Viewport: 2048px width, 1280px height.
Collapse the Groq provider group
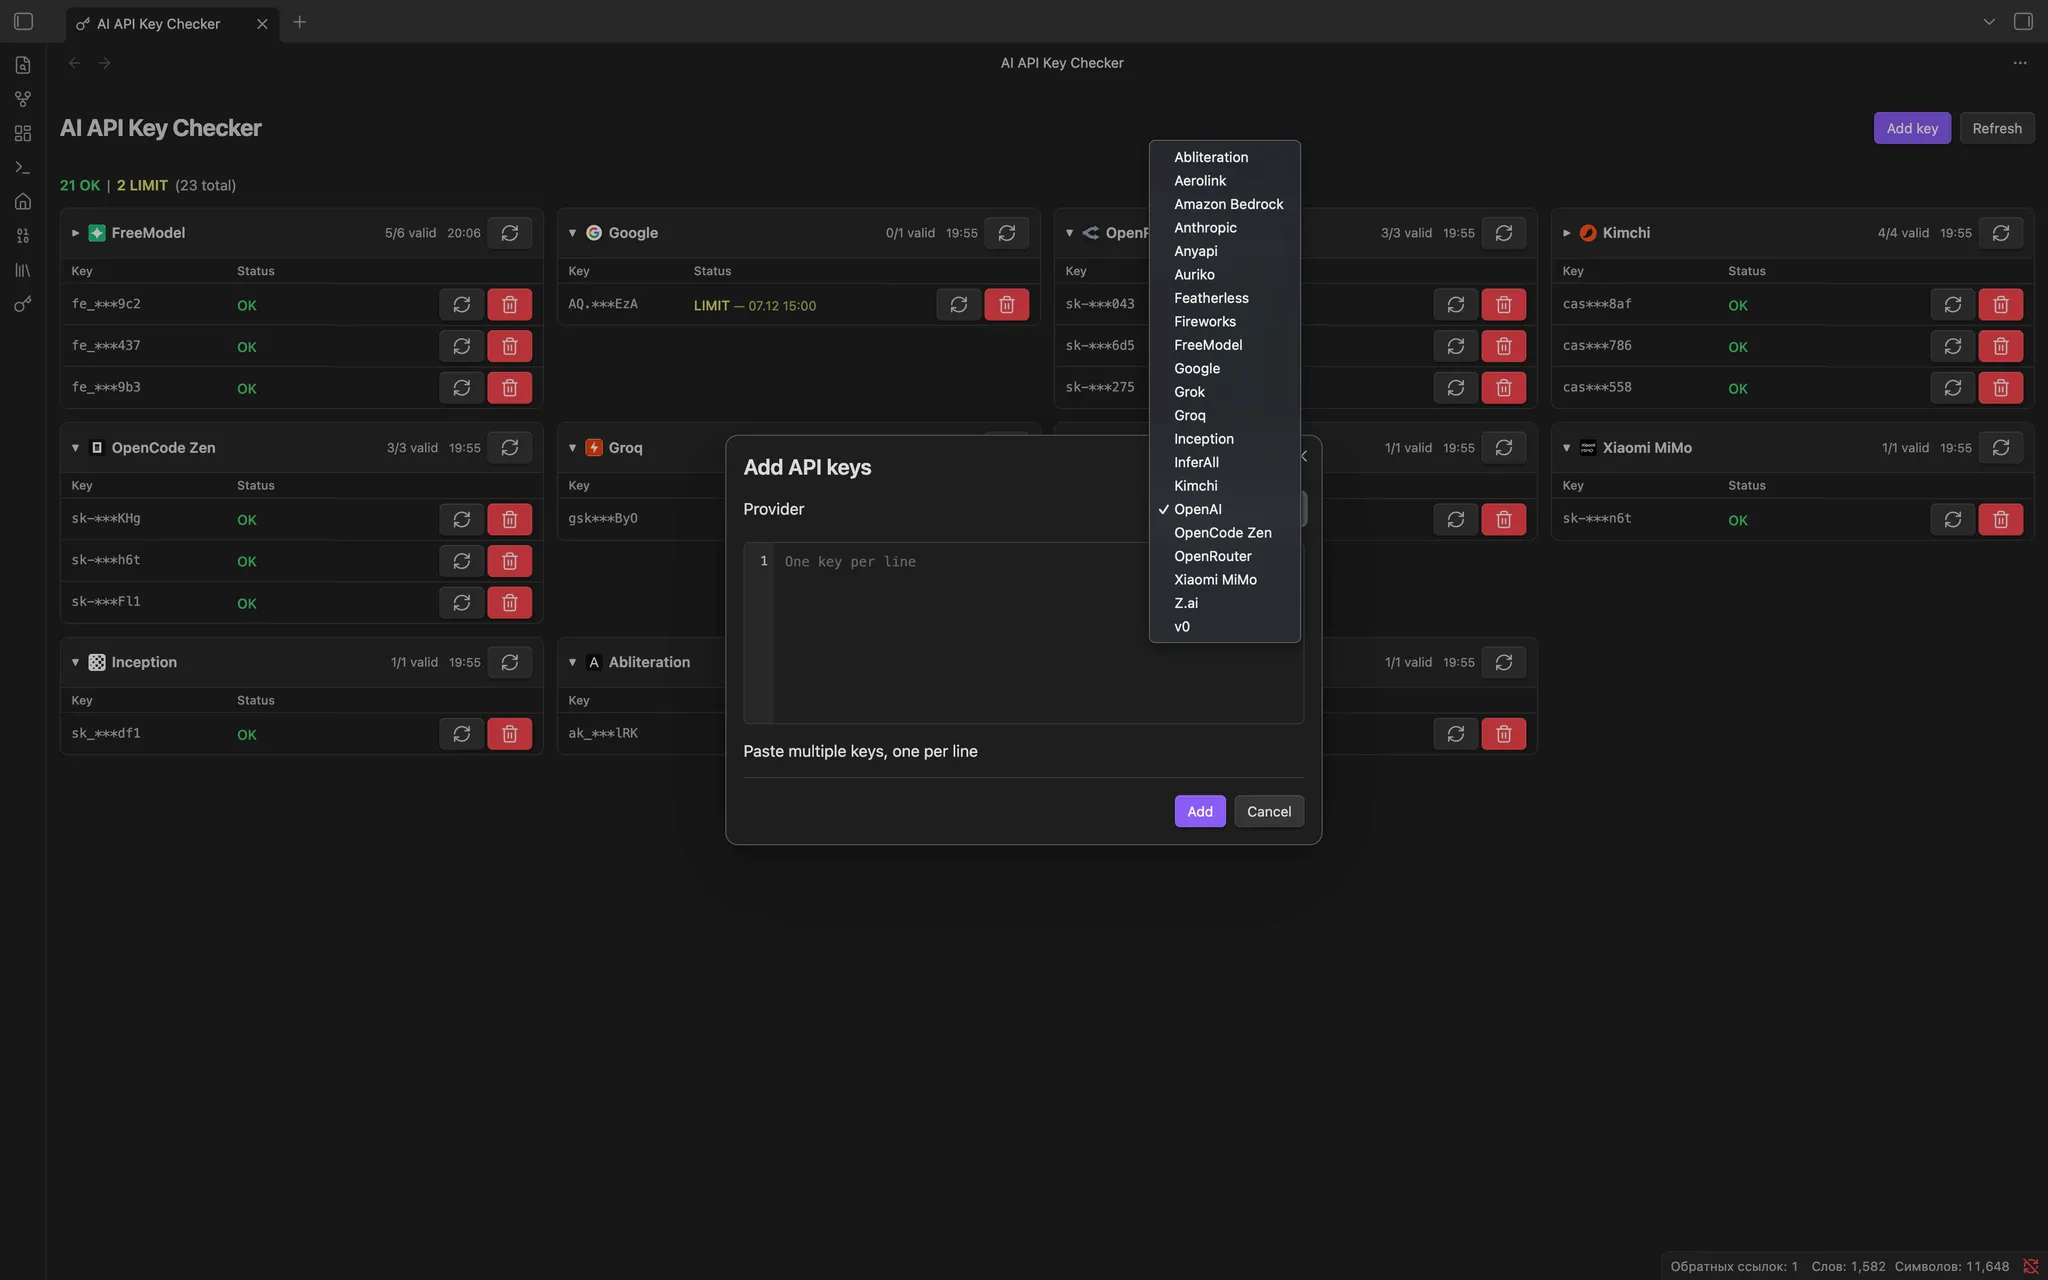coord(572,448)
